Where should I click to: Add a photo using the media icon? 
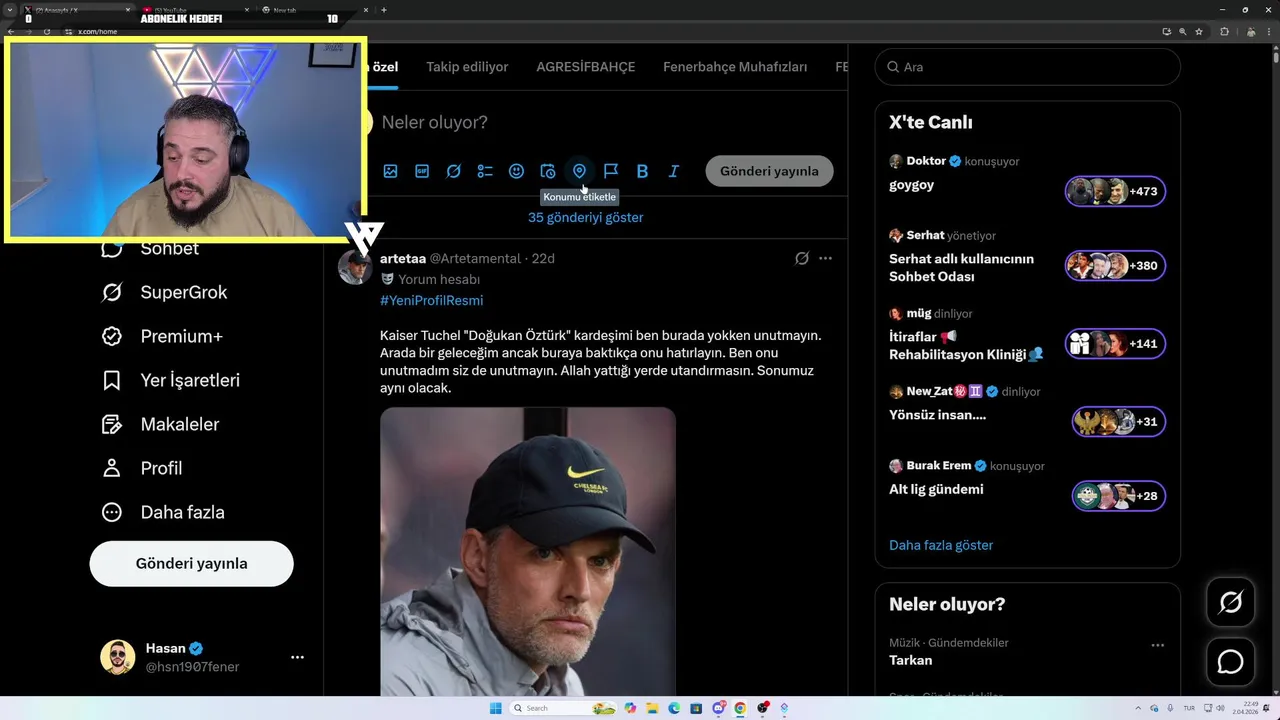[x=390, y=171]
